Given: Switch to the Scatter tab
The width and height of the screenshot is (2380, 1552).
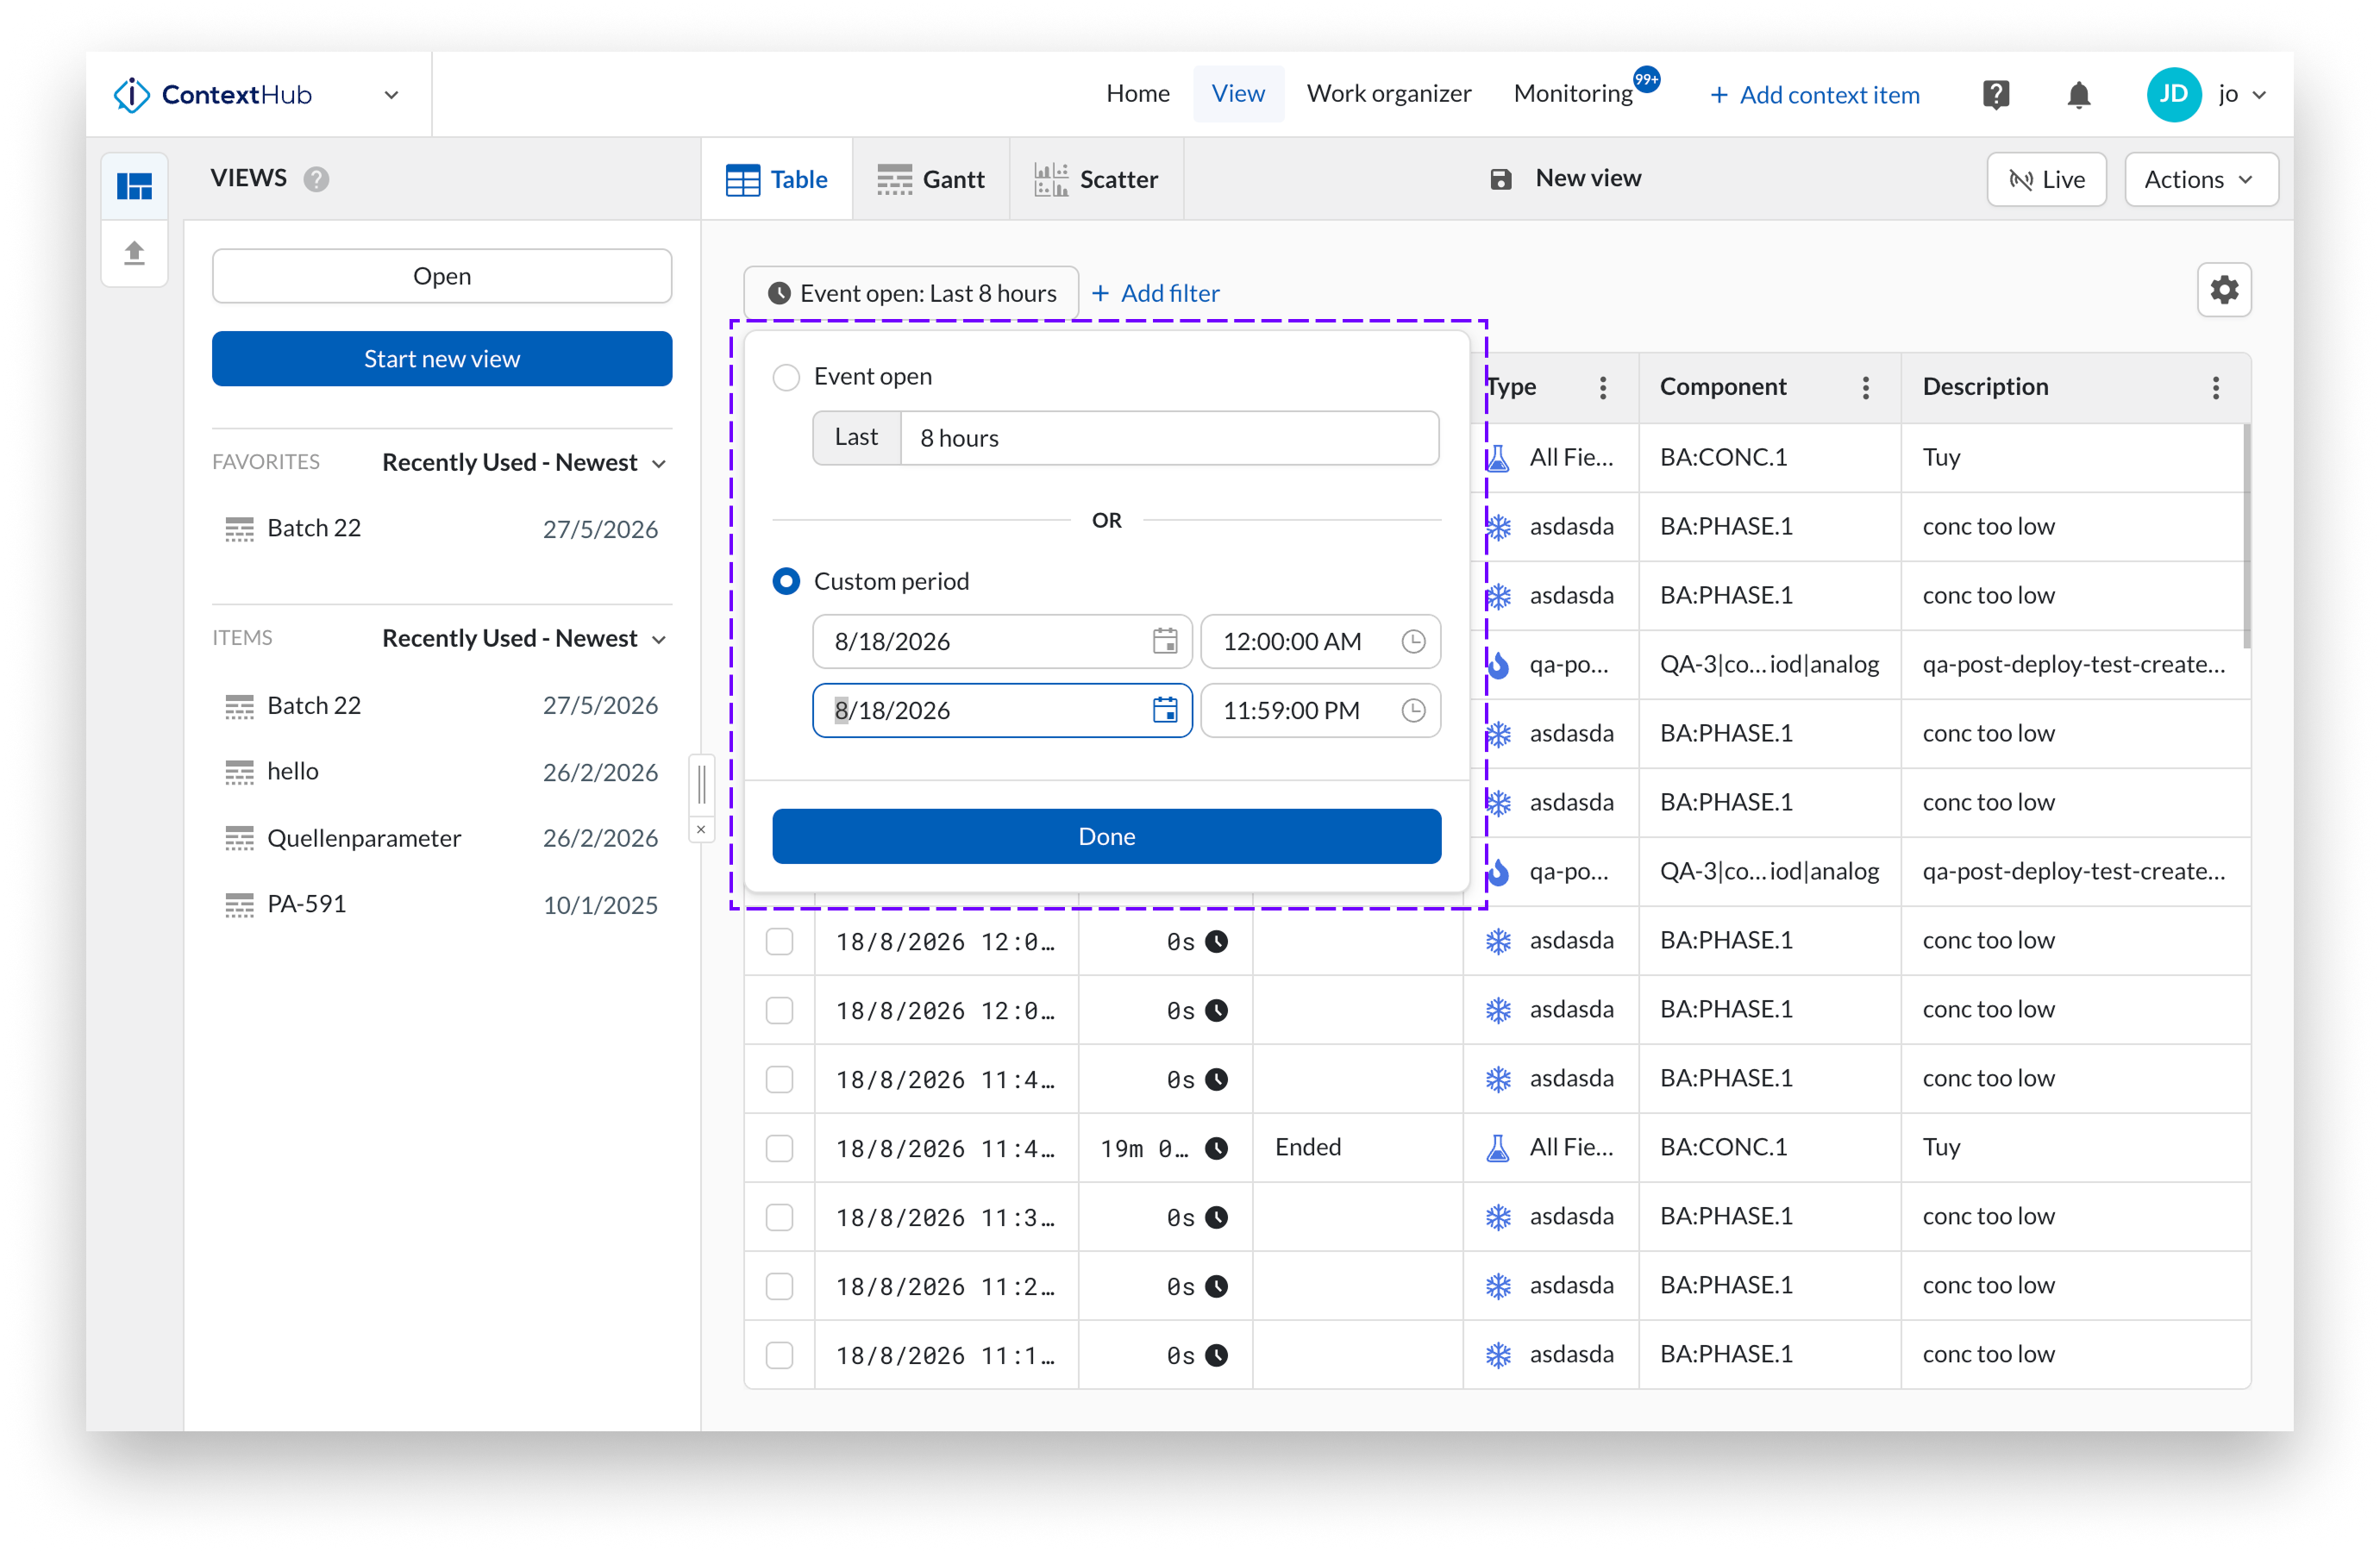Looking at the screenshot, I should (1095, 179).
